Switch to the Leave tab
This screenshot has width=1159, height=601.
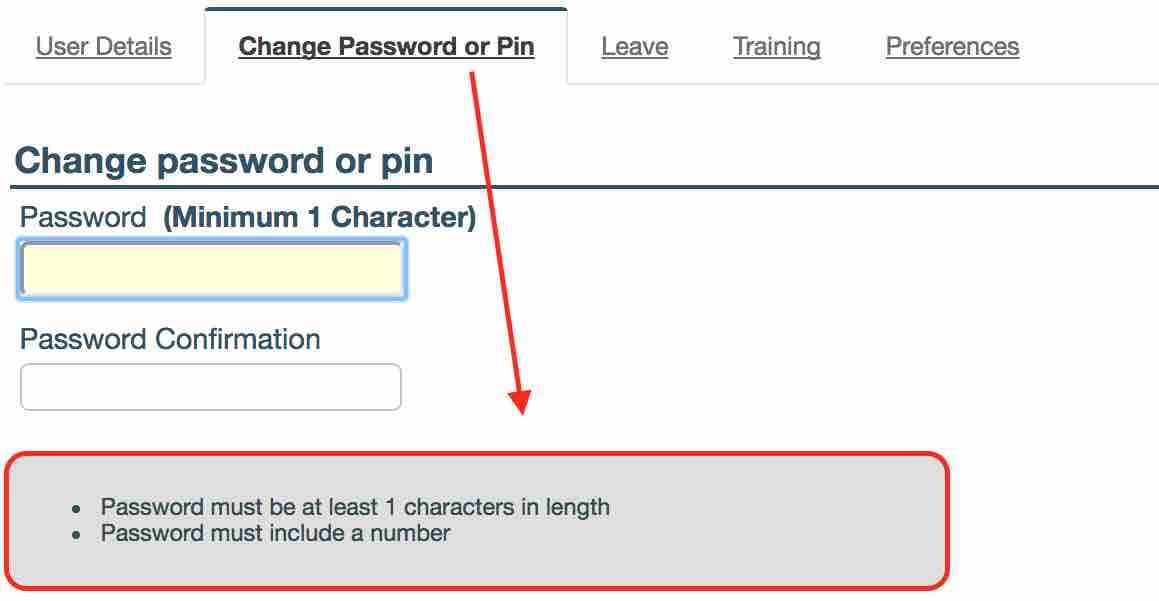click(x=635, y=47)
